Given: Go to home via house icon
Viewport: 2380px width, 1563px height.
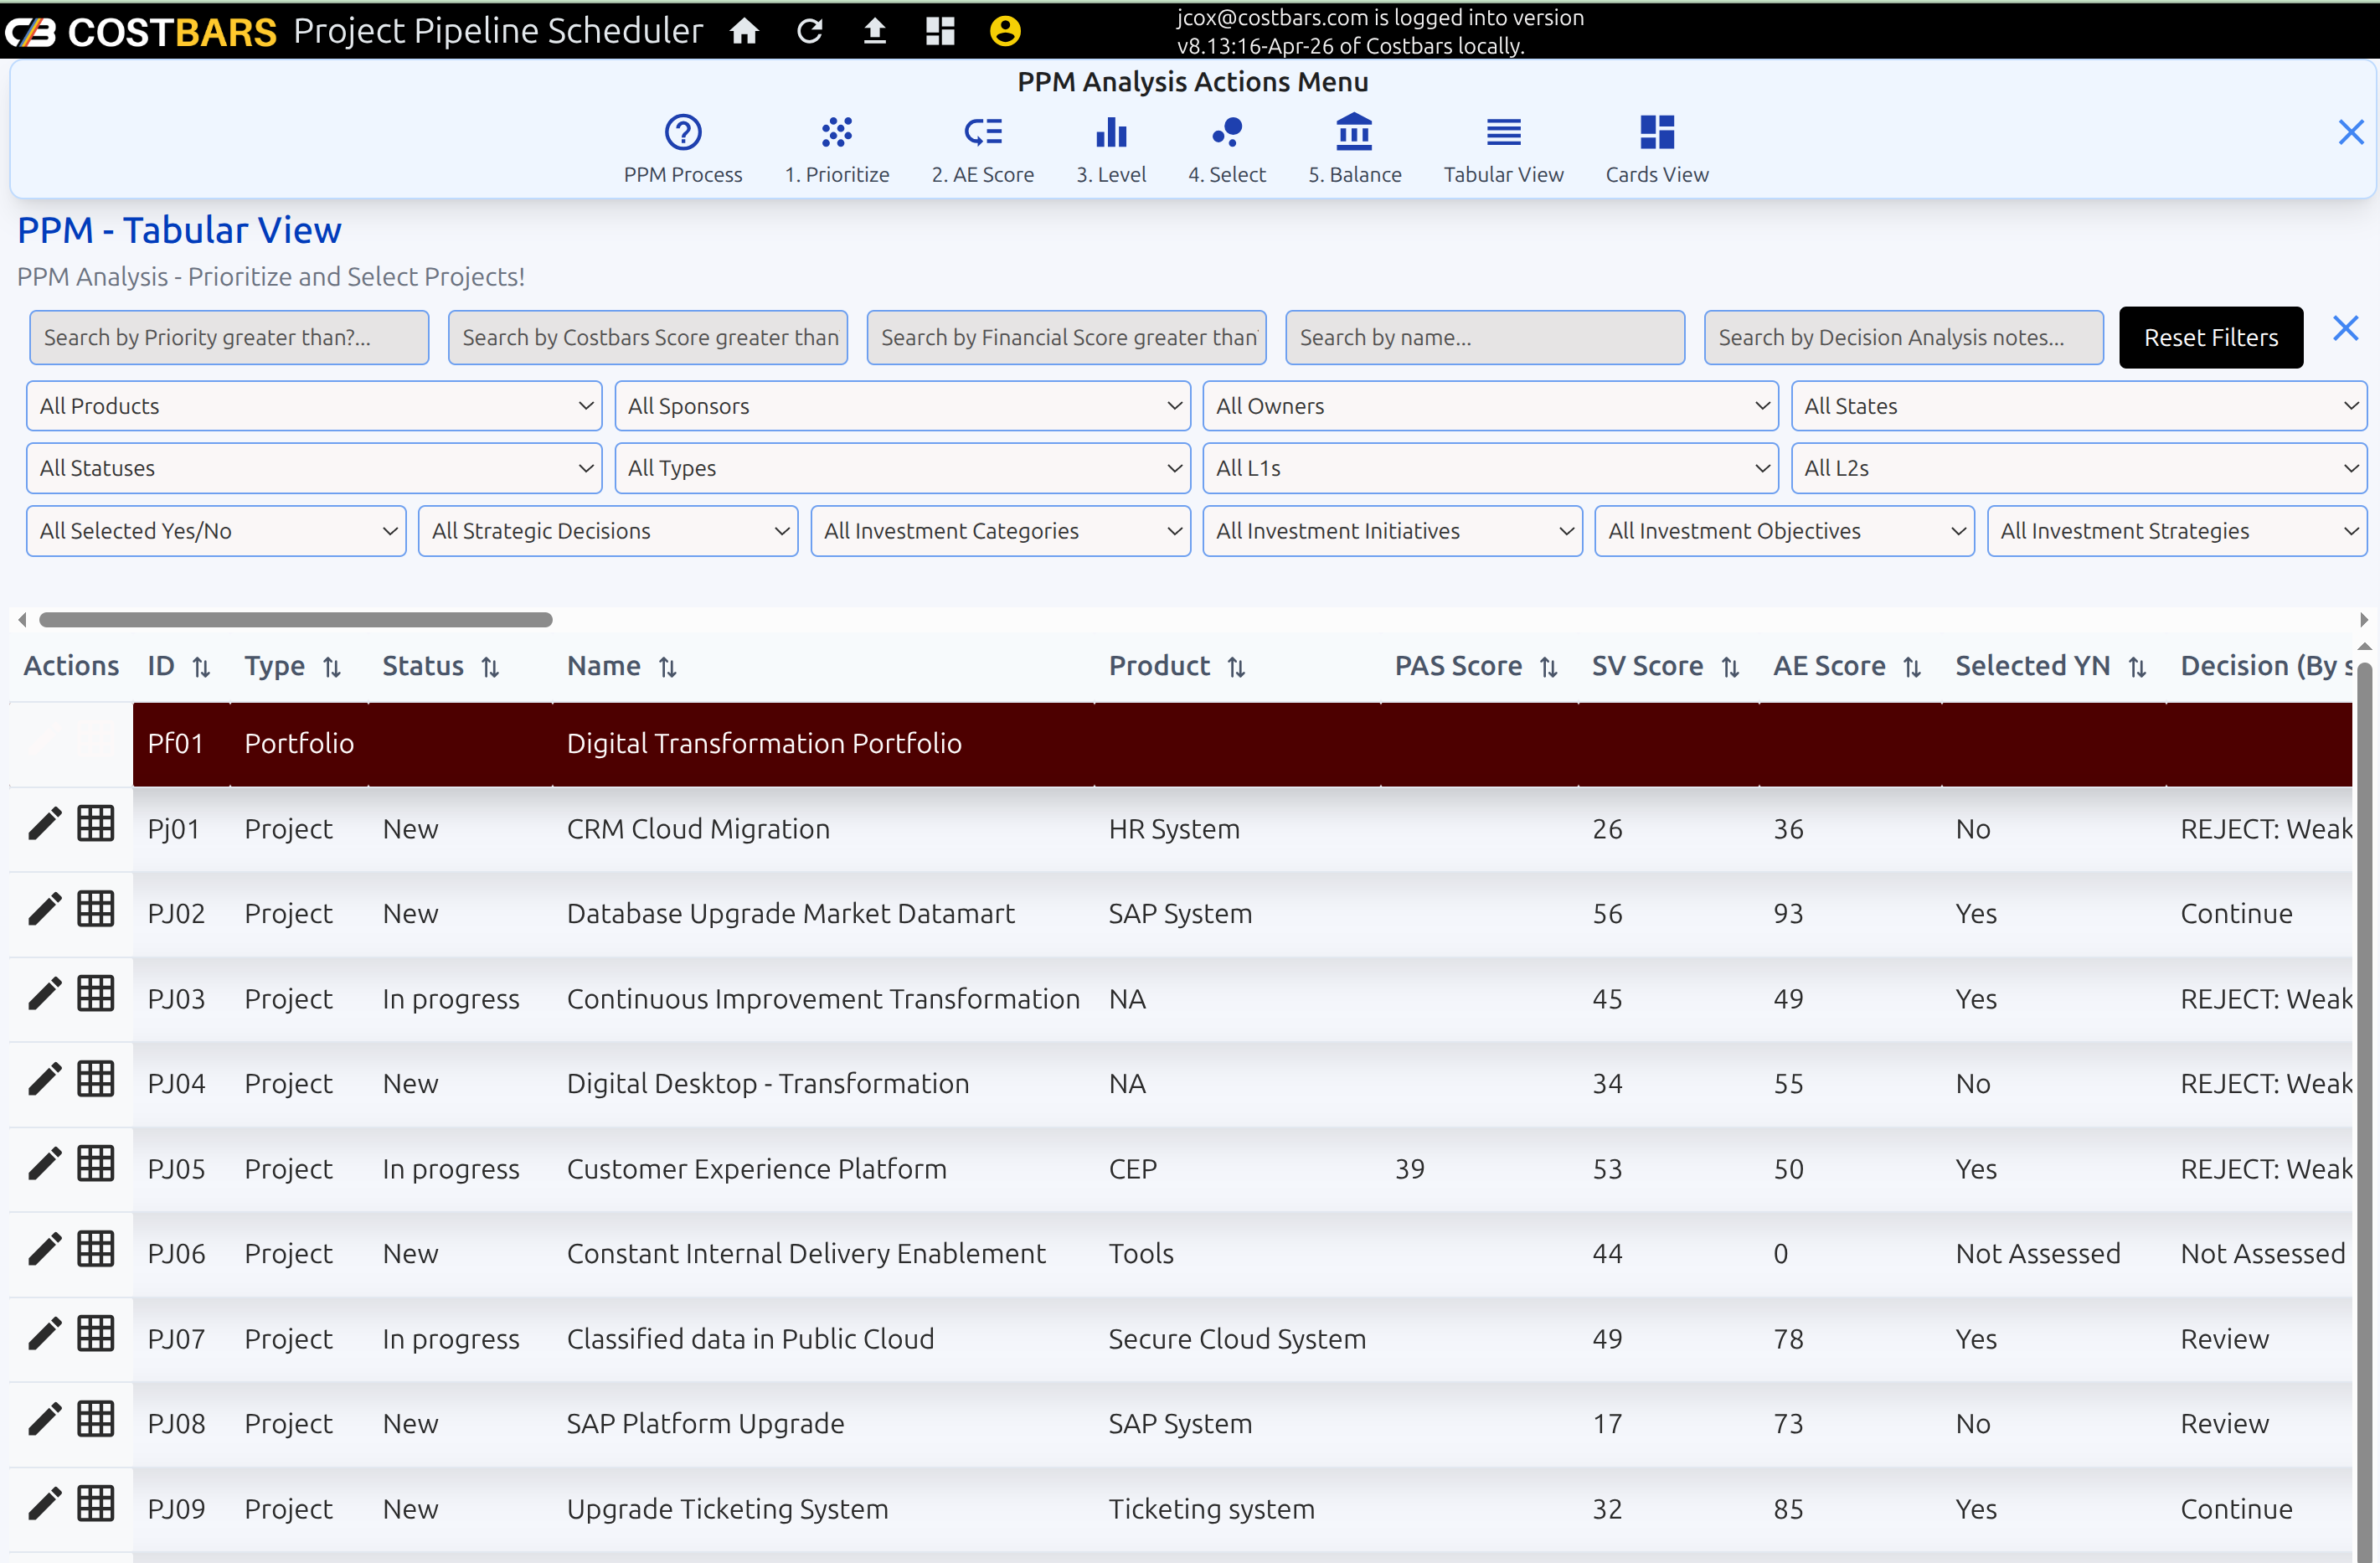Looking at the screenshot, I should (744, 31).
